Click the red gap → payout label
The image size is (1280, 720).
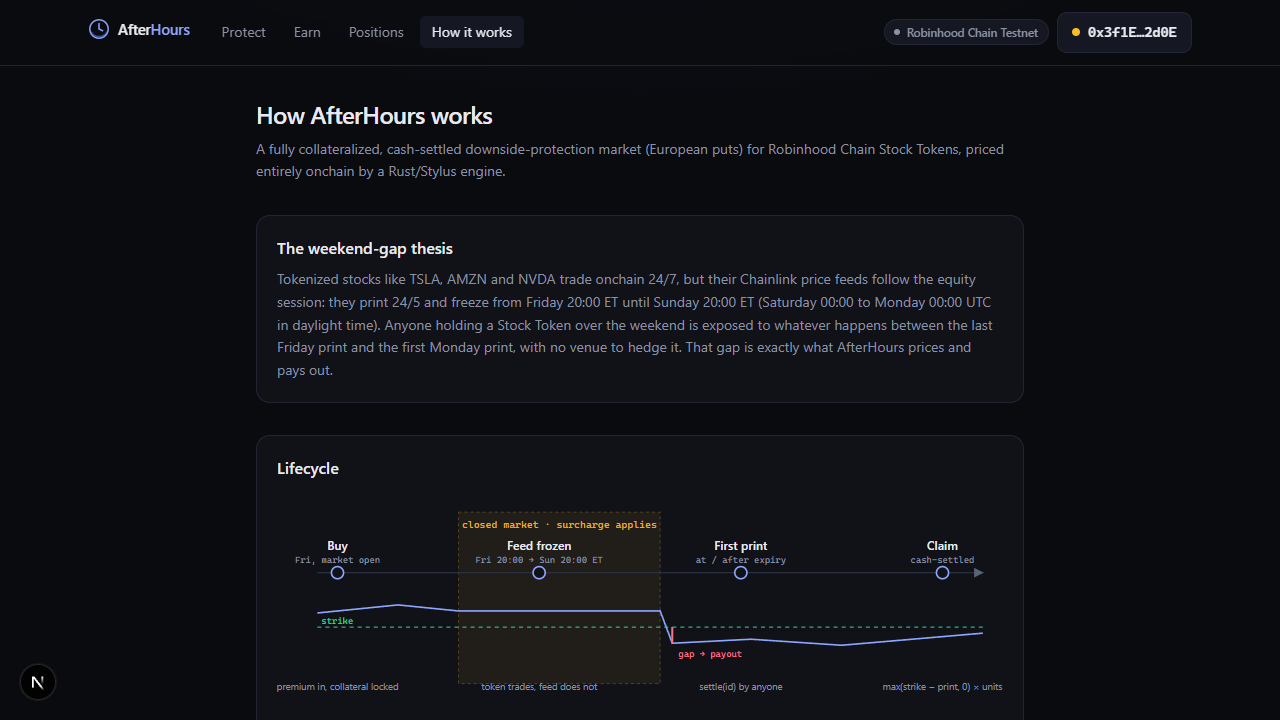tap(710, 654)
